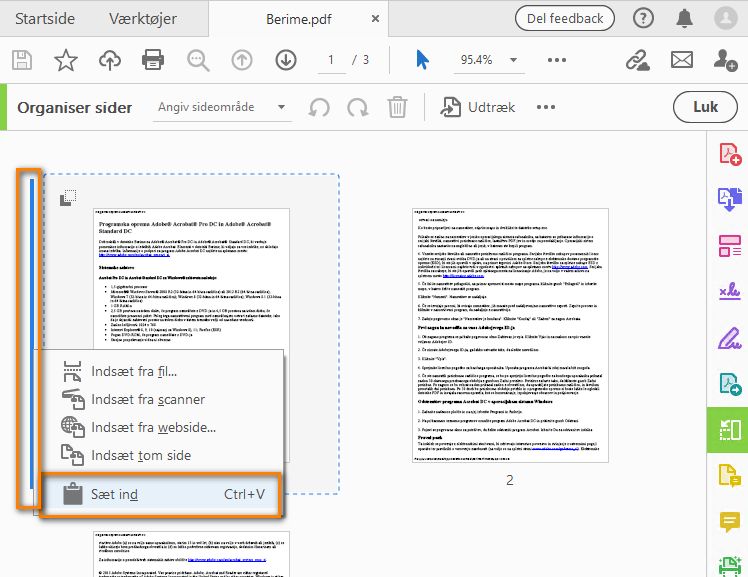Switch to the Værktøjer tab

click(x=143, y=19)
